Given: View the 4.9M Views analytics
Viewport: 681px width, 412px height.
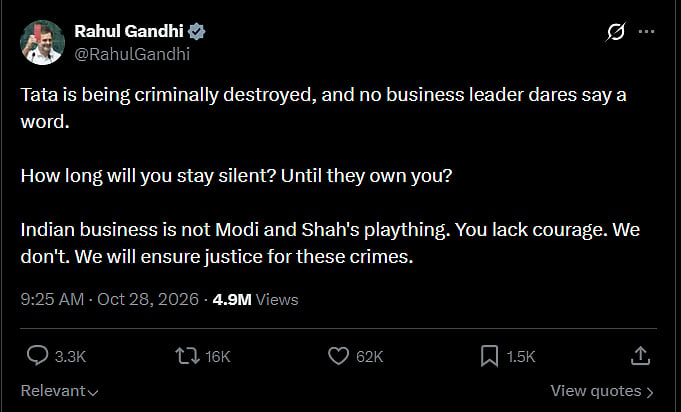Looking at the screenshot, I should pos(255,300).
